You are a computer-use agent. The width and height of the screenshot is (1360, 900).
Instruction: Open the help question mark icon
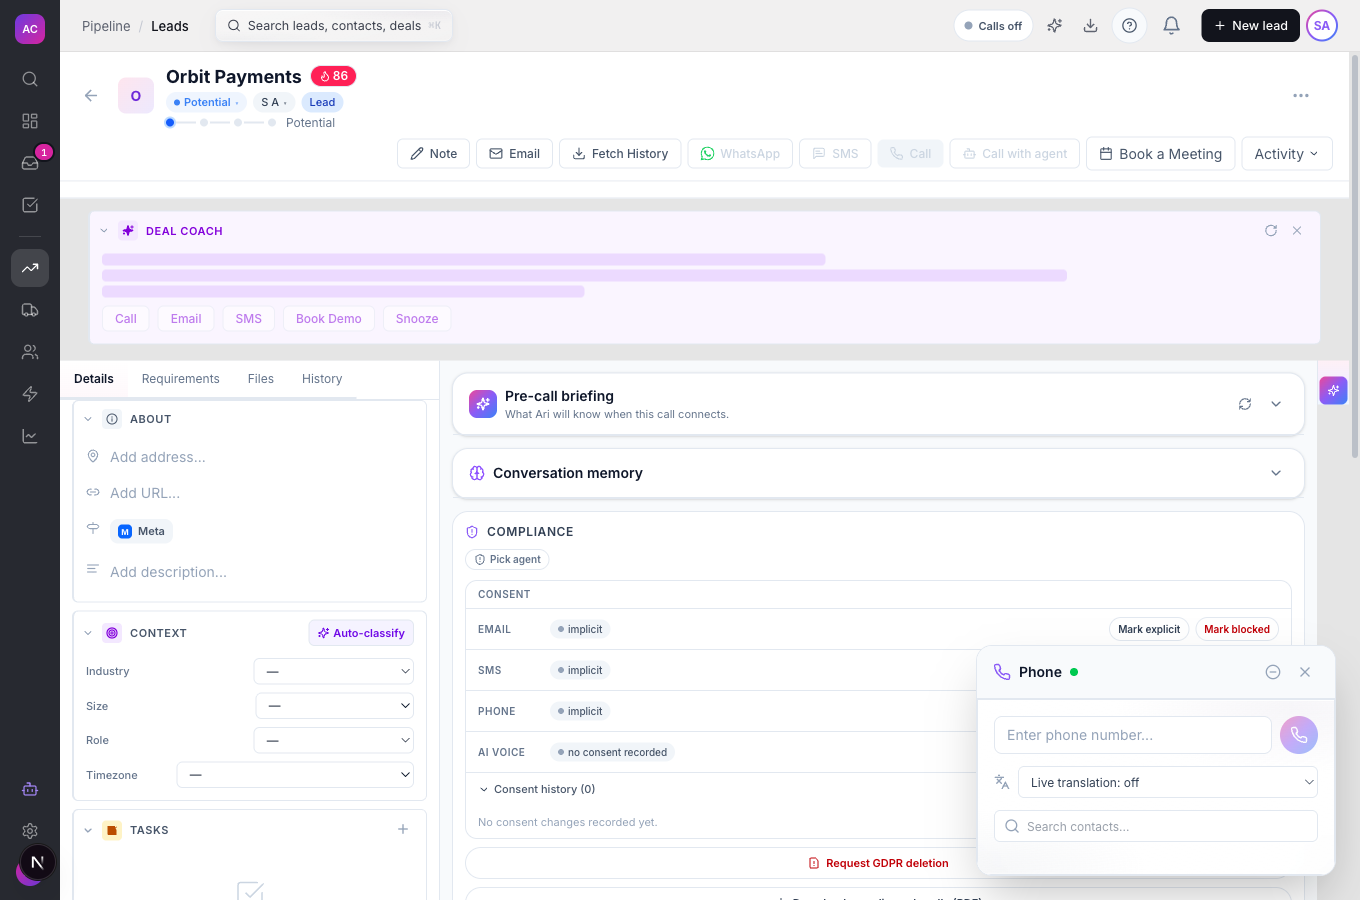pos(1129,26)
